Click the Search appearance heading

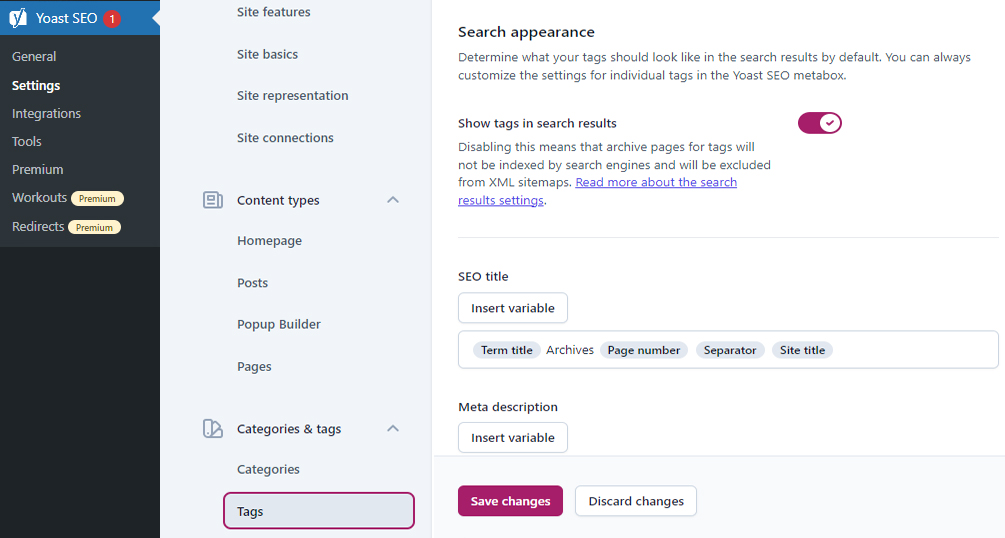pos(526,32)
